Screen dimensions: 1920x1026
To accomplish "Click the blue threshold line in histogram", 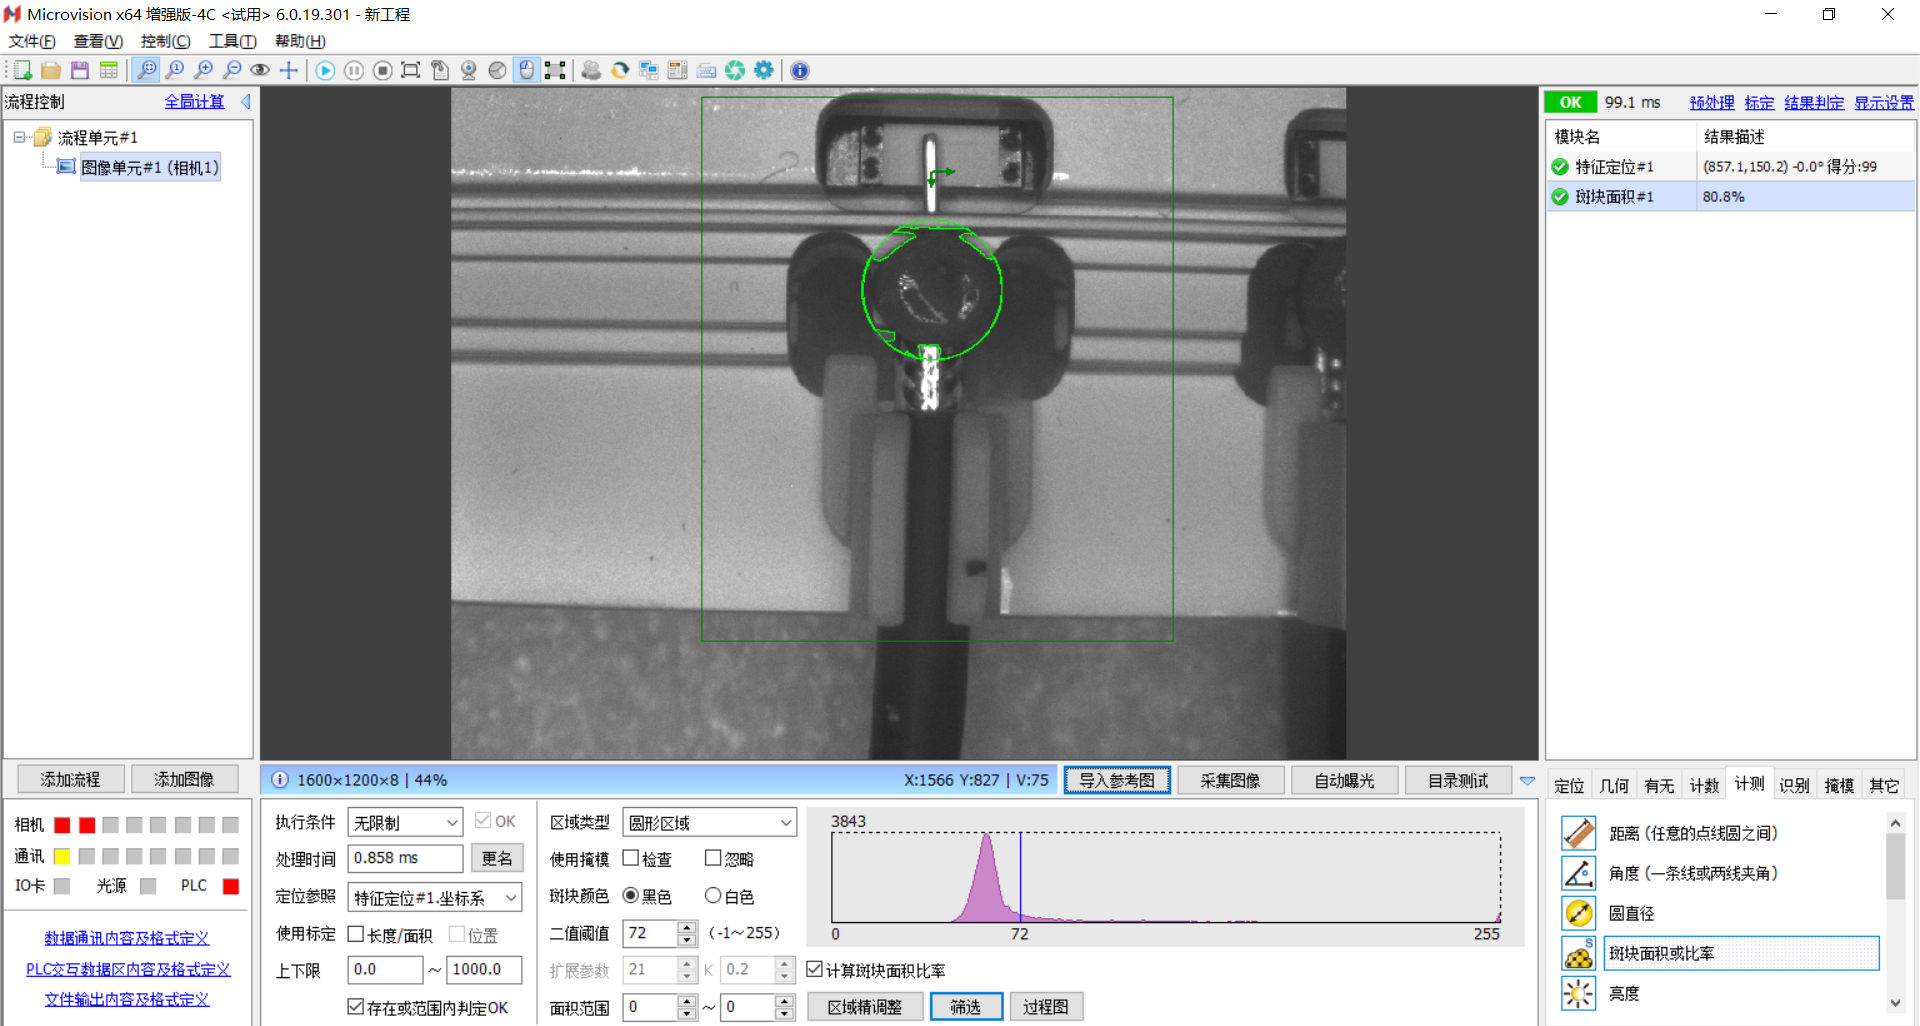I will (1020, 877).
